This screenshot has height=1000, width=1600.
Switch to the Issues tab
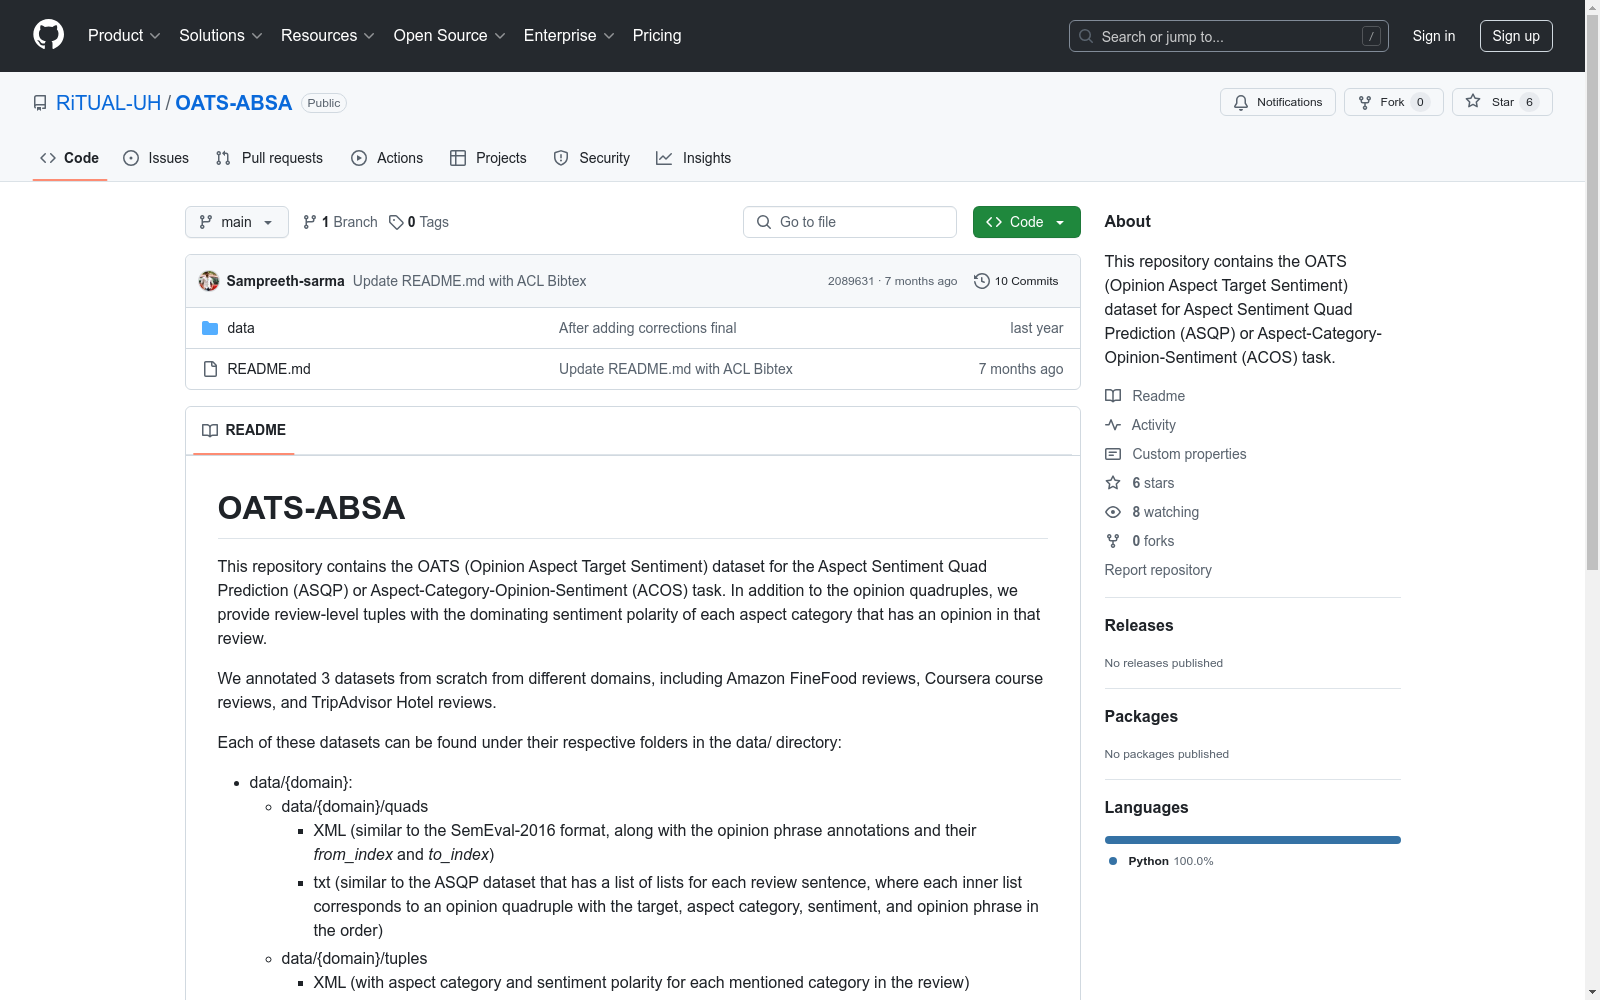click(x=156, y=158)
